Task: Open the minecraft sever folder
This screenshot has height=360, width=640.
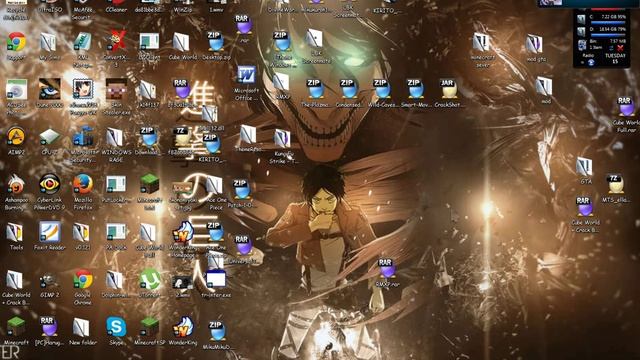Action: [x=482, y=42]
